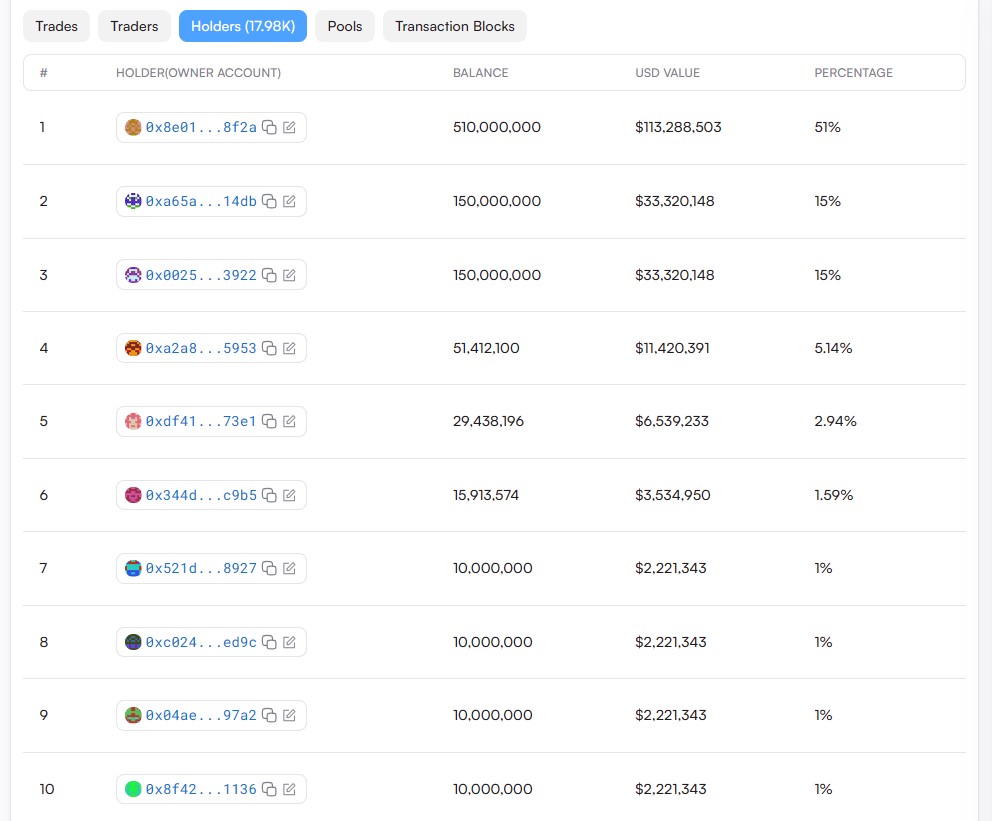Open the Transaction Blocks tab
Screen dimensions: 992x821
[x=455, y=26]
